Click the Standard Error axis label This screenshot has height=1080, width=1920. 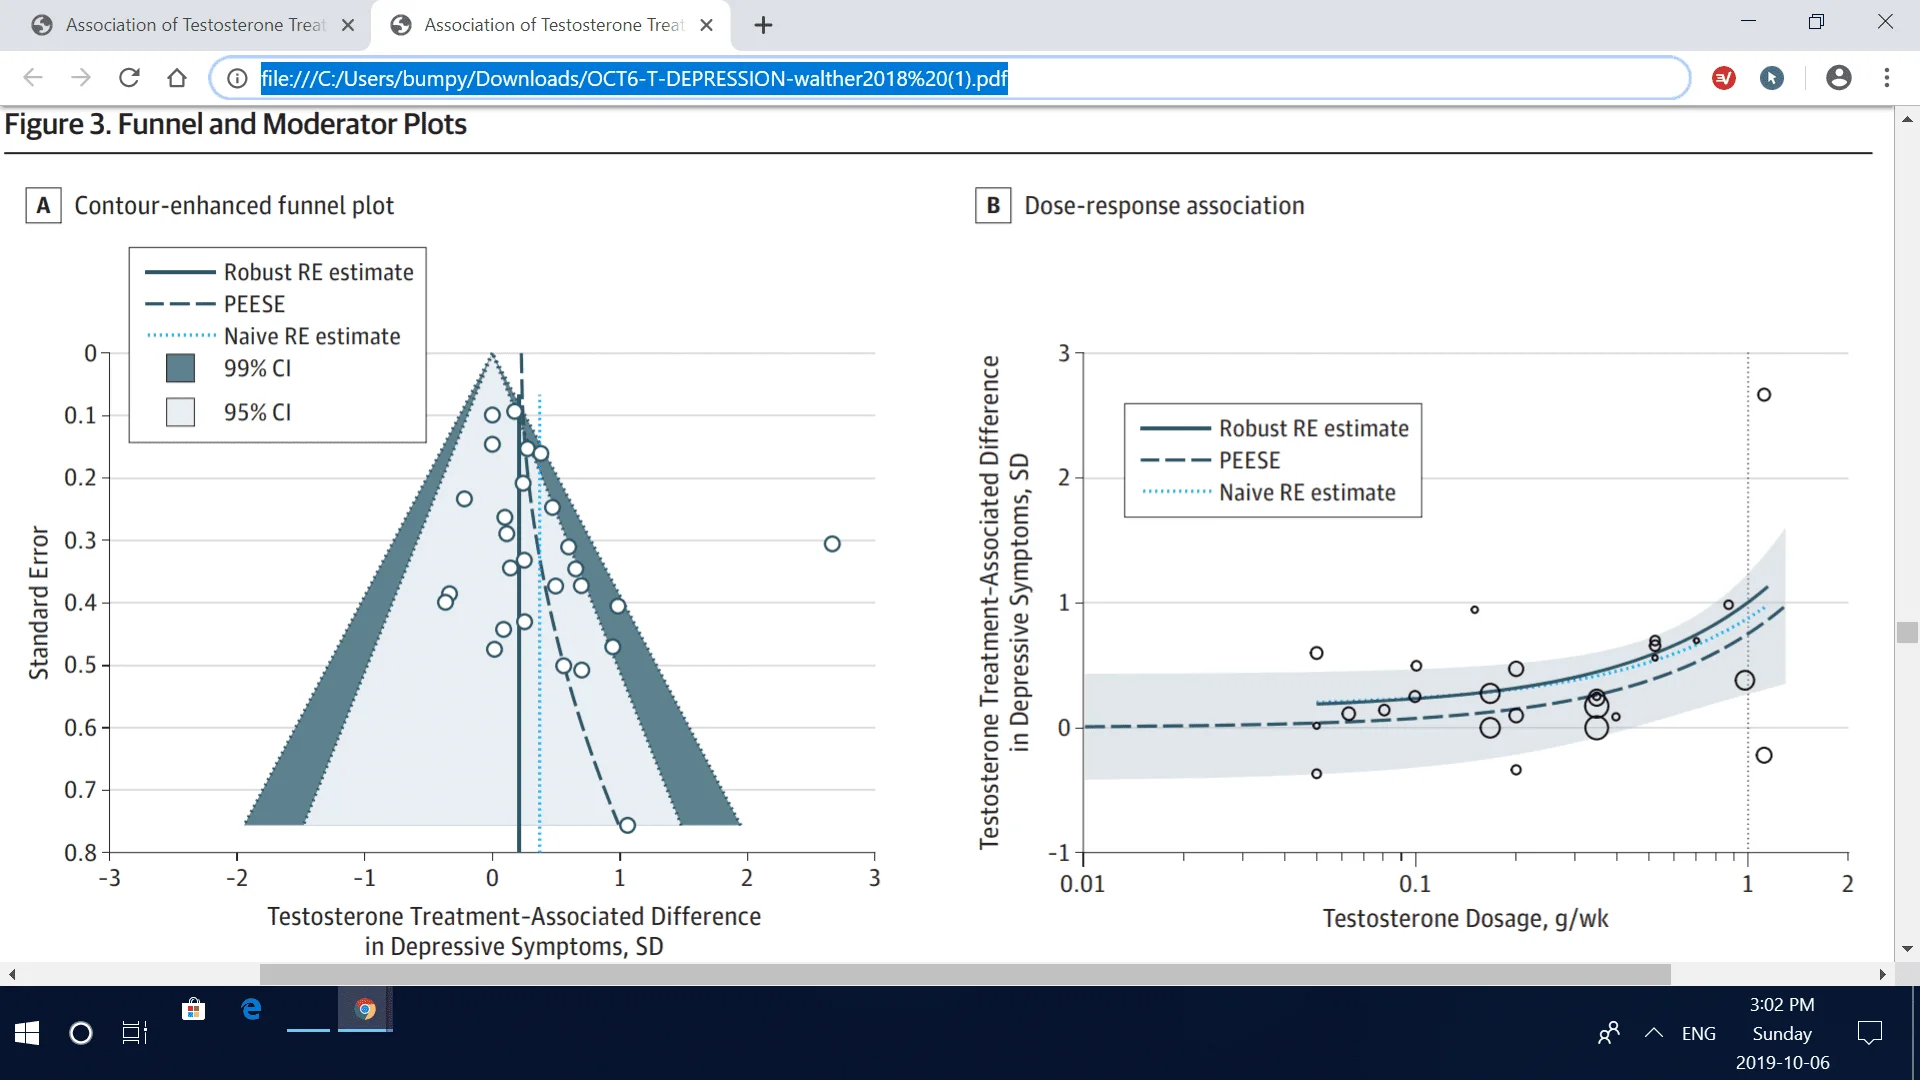coord(39,603)
